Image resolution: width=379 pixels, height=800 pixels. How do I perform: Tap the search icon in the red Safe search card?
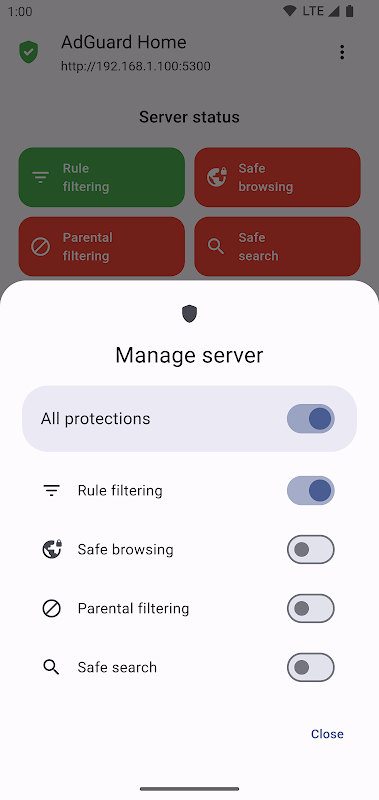(216, 246)
